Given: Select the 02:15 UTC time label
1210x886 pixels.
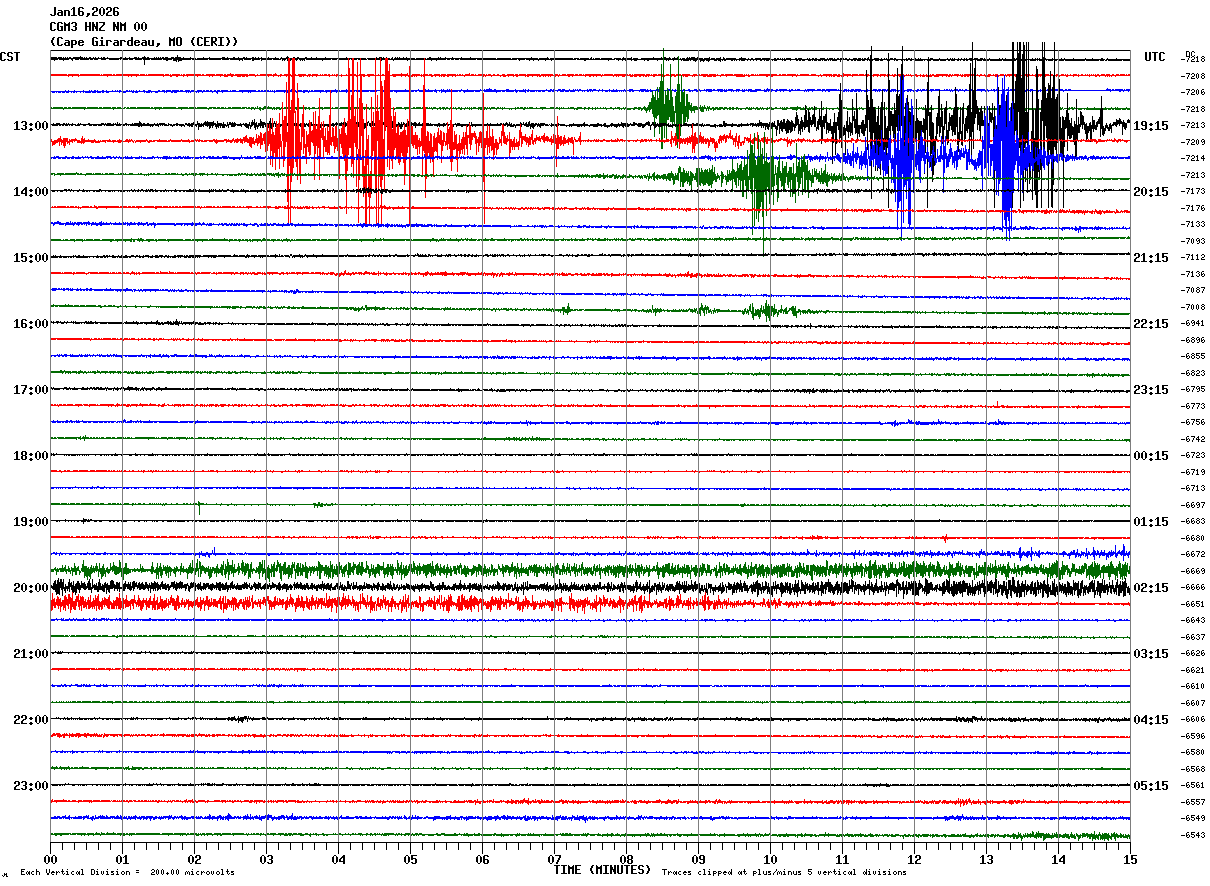Looking at the screenshot, I should [1151, 588].
